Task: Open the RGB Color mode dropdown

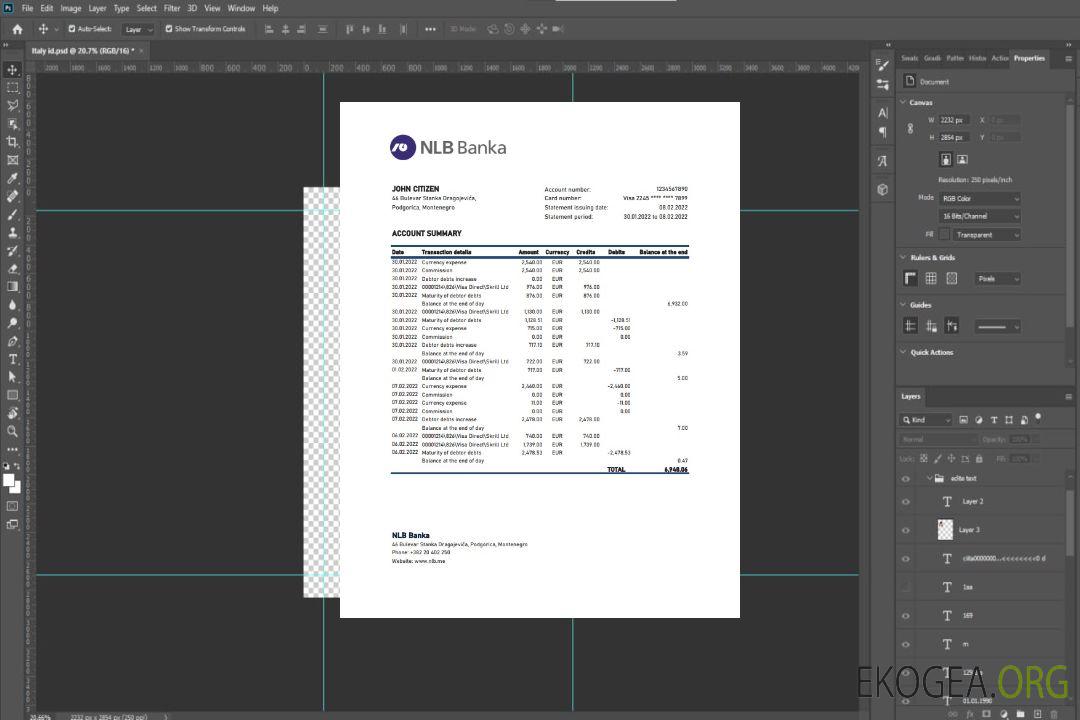Action: point(980,198)
